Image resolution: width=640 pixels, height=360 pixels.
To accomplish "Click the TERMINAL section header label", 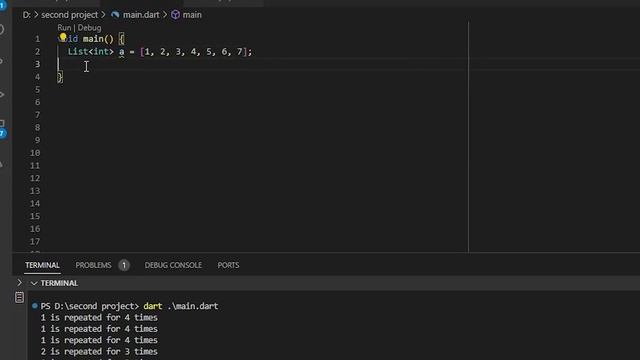I will pyautogui.click(x=59, y=283).
